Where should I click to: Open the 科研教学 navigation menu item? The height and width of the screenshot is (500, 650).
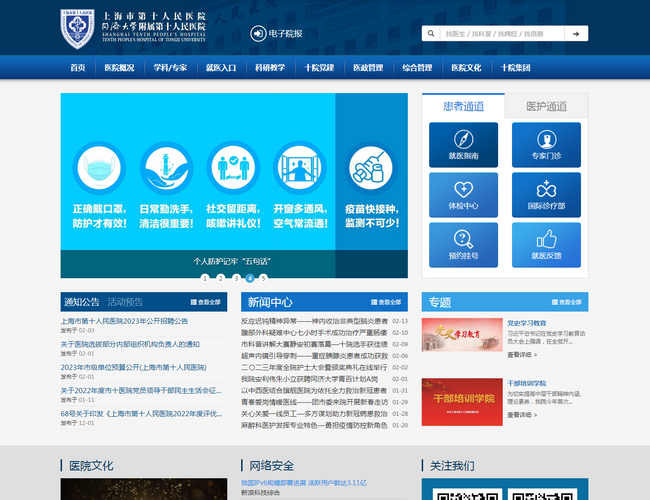click(270, 68)
